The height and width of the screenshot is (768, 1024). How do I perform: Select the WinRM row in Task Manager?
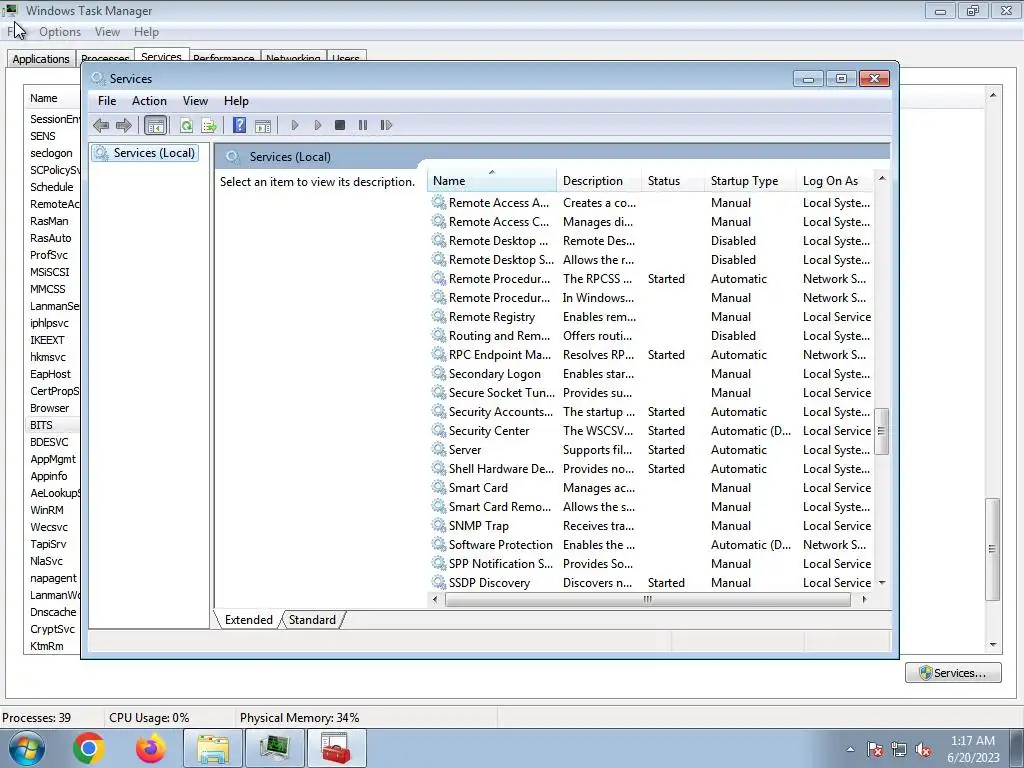[52, 510]
